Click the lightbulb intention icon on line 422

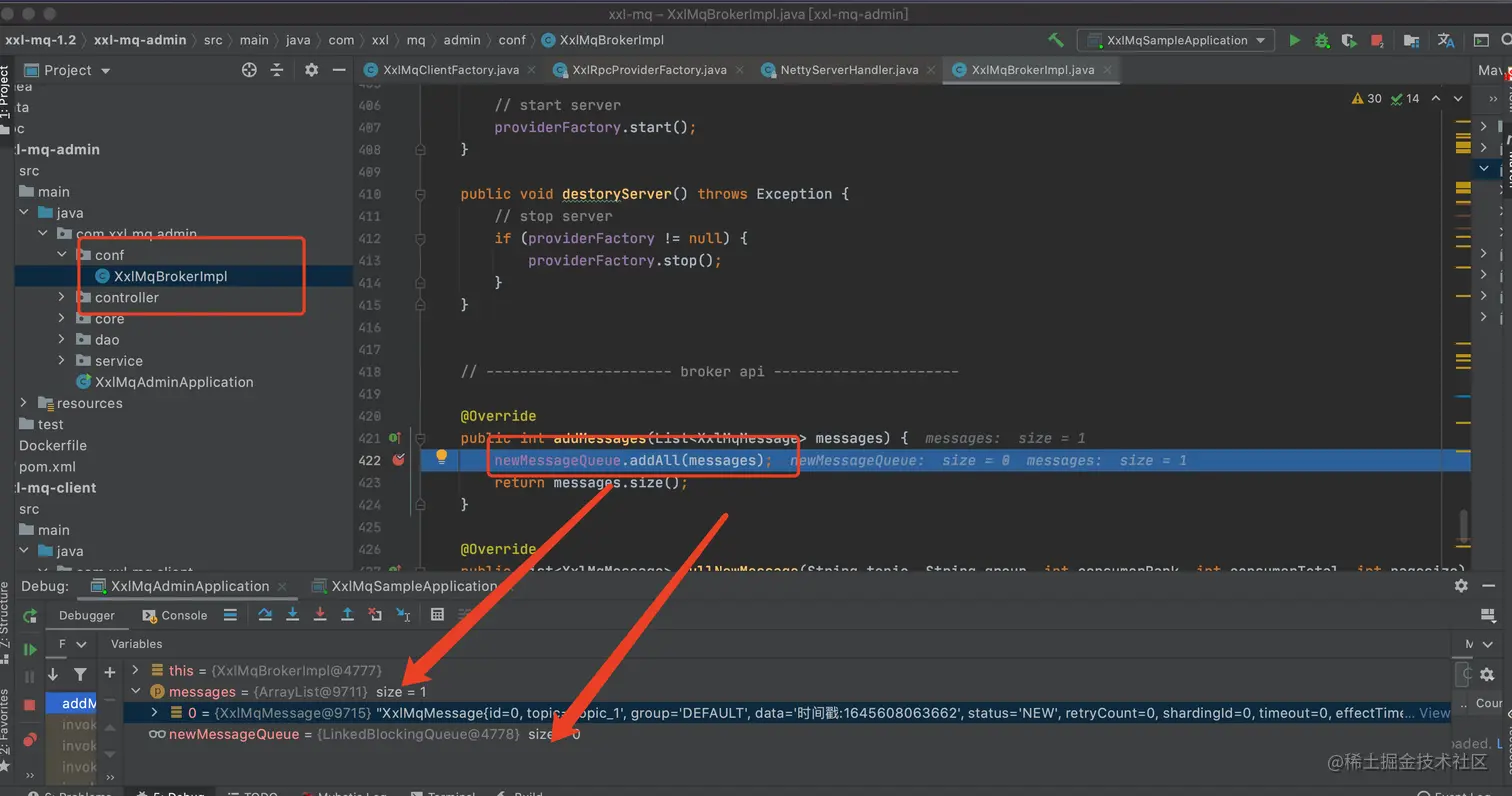(441, 458)
